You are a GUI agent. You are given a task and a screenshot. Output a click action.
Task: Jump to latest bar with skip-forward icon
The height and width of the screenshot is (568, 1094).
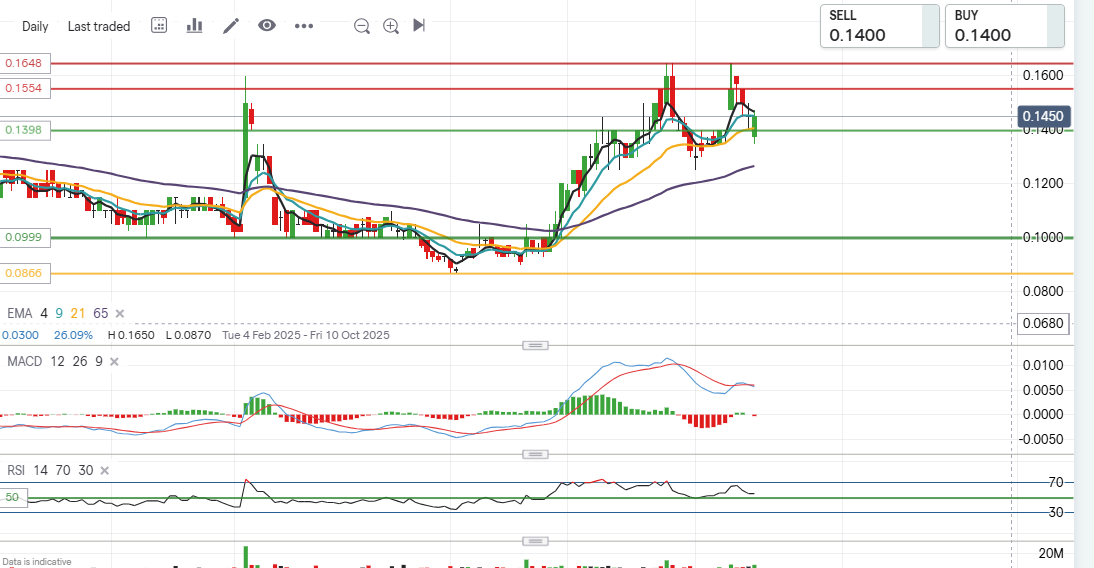(x=419, y=25)
